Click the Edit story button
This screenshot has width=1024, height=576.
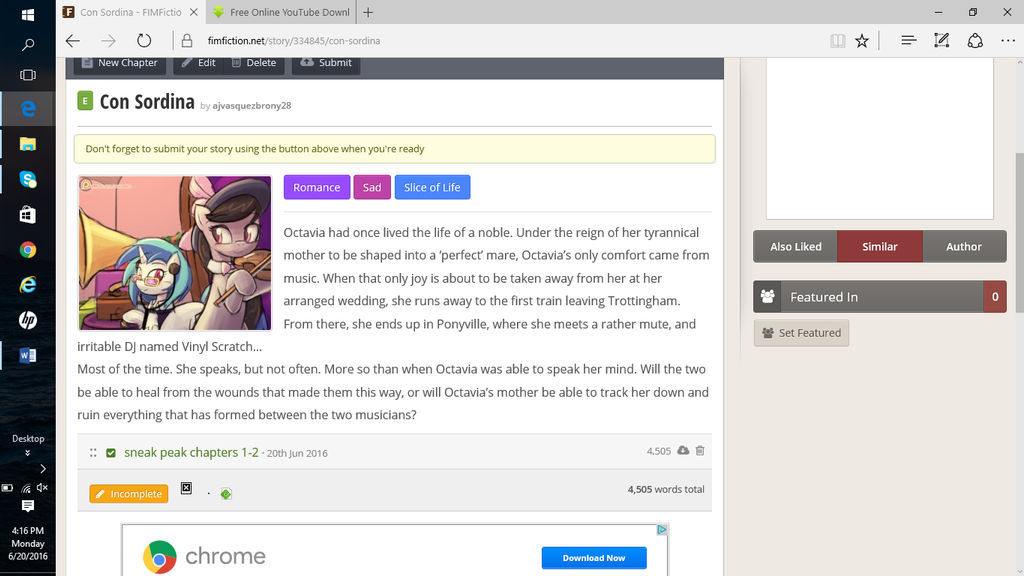[x=199, y=63]
